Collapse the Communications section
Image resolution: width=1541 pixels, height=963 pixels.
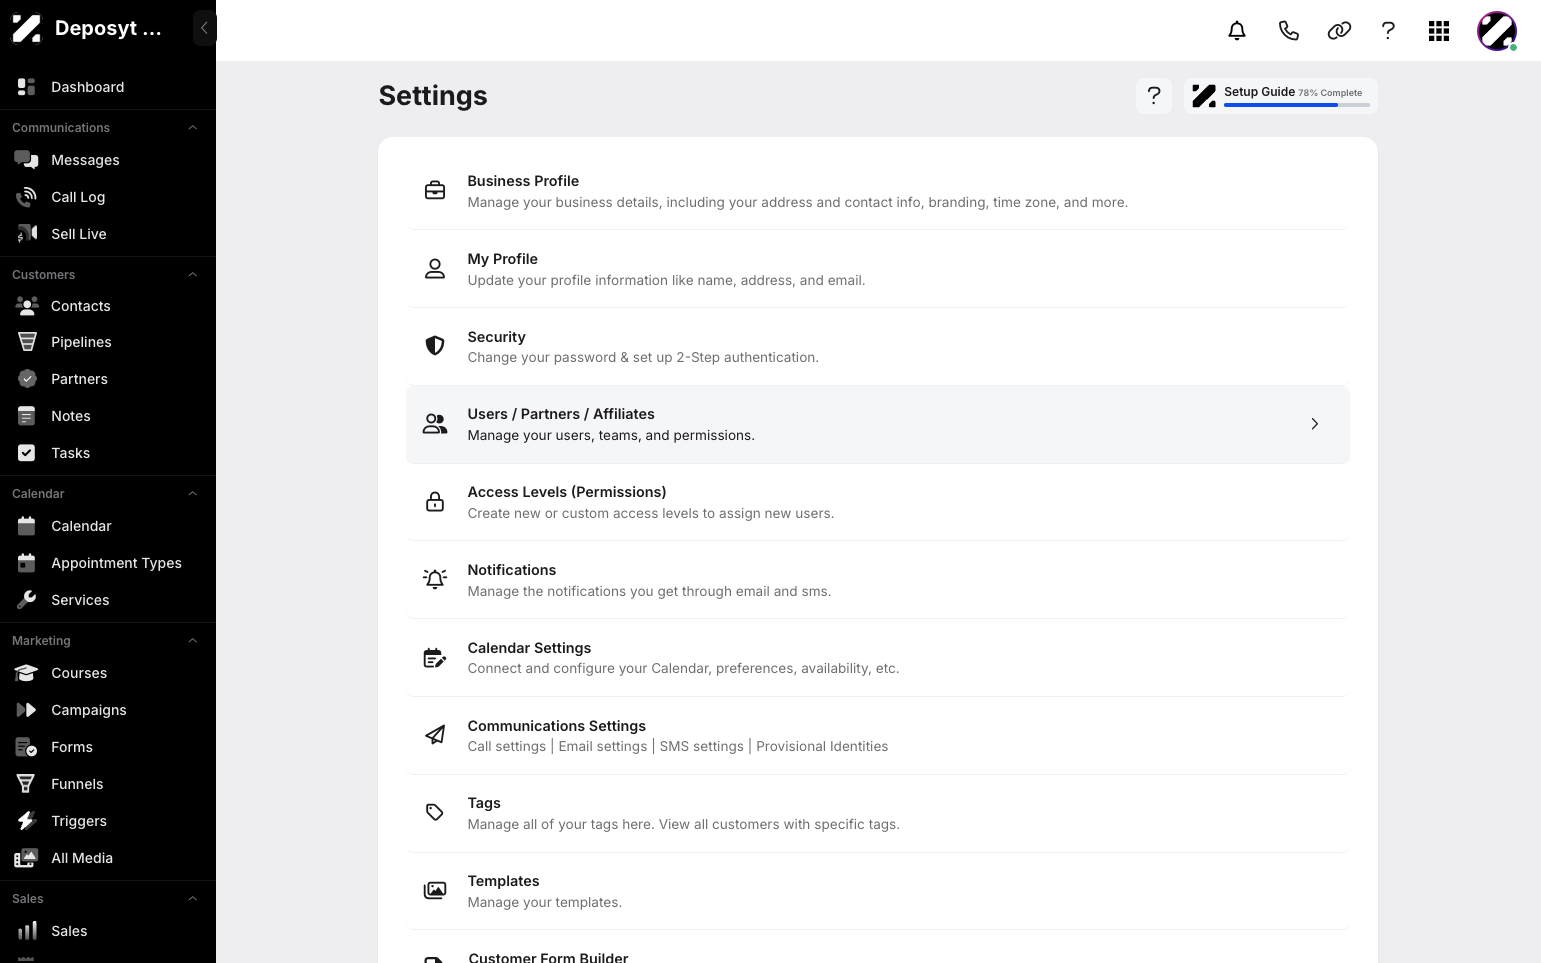(193, 128)
